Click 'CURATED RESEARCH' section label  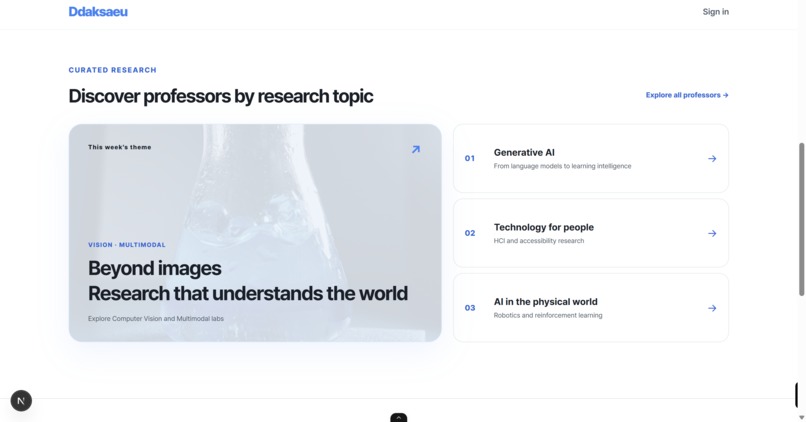pos(113,70)
